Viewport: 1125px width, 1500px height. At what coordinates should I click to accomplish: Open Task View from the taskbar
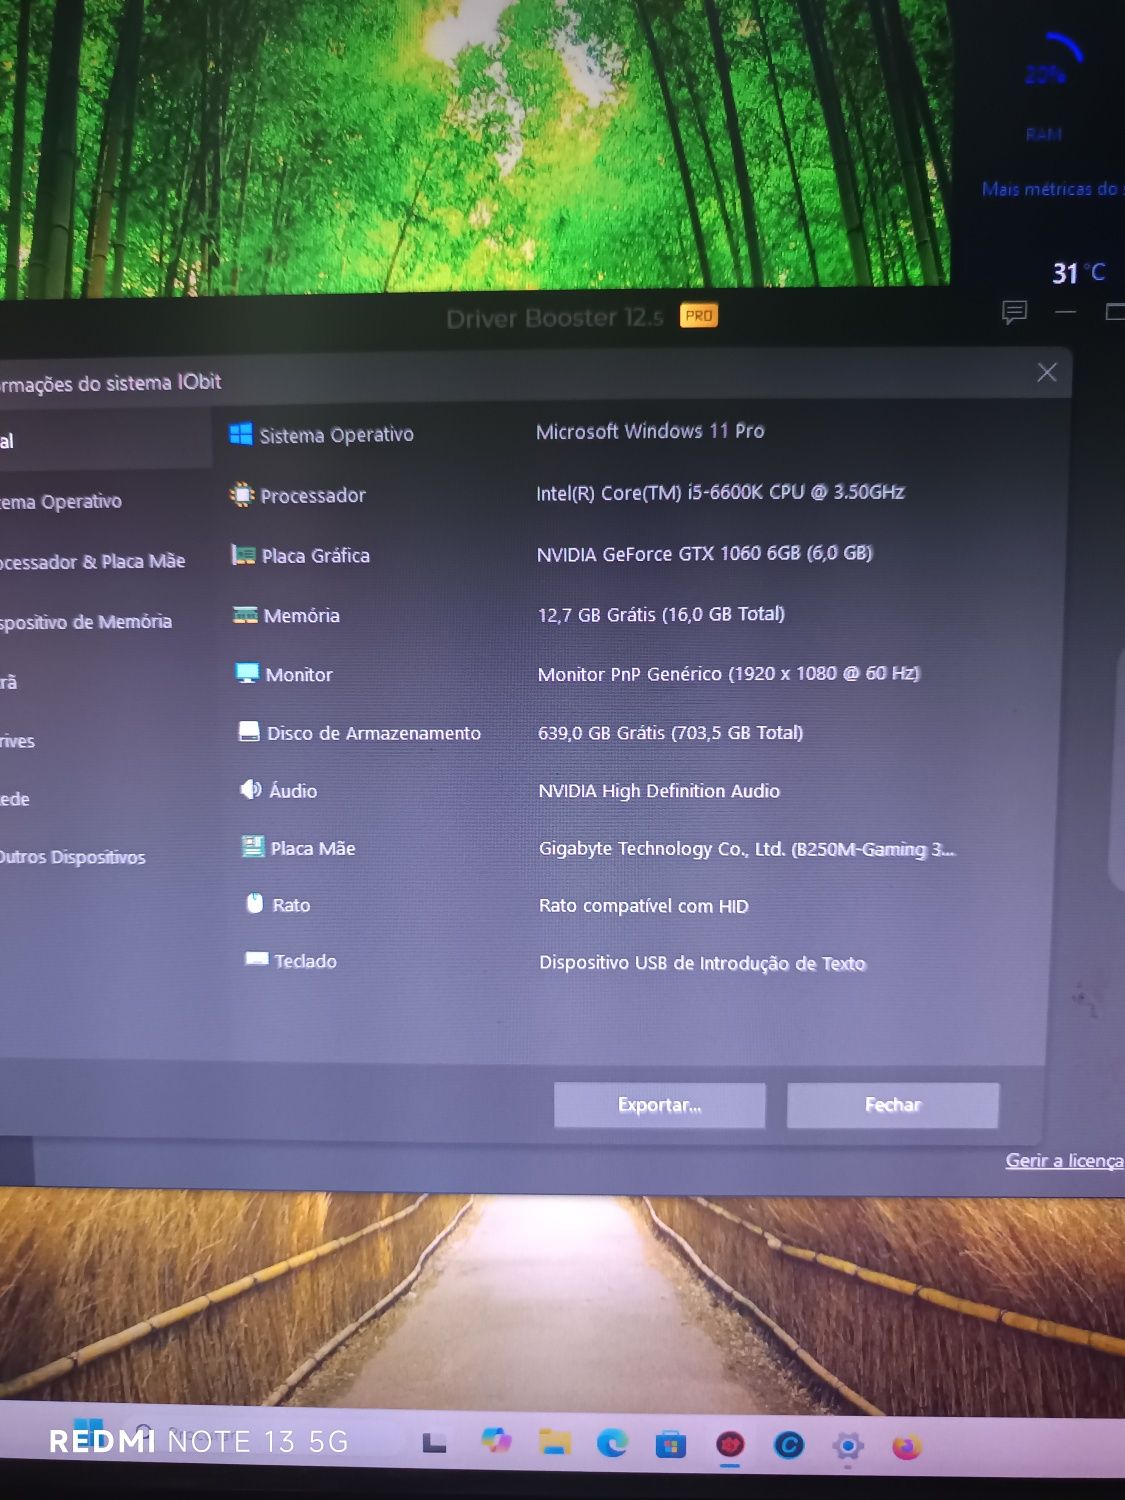[x=434, y=1443]
